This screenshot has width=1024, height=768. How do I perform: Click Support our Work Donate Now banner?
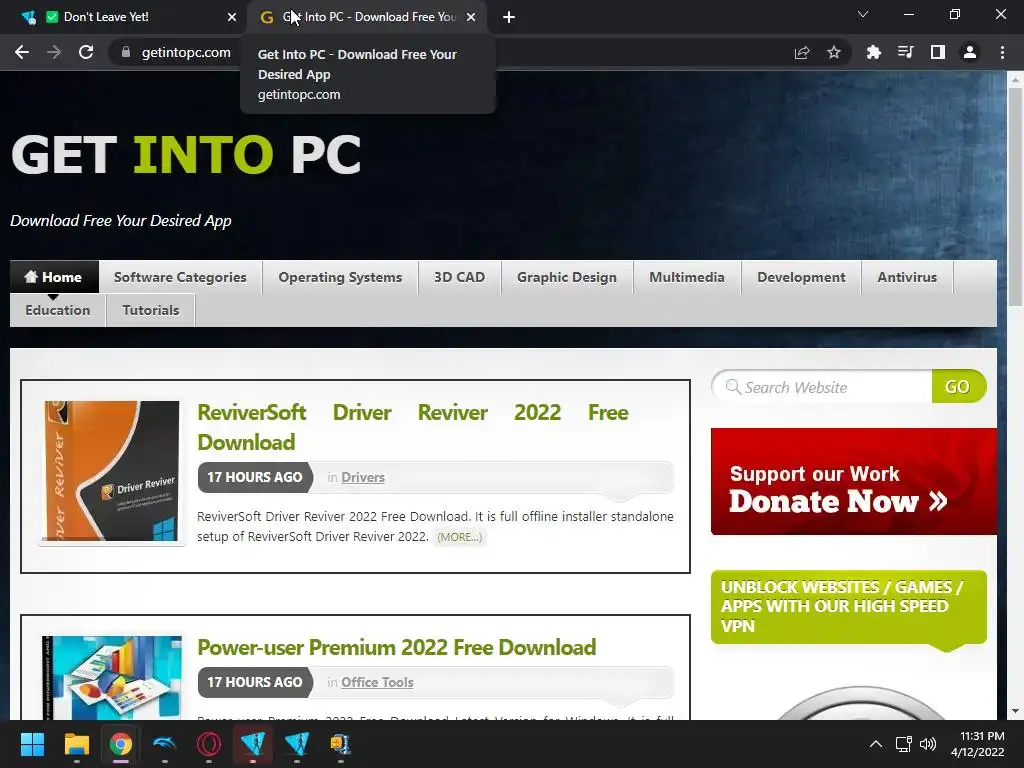(854, 481)
